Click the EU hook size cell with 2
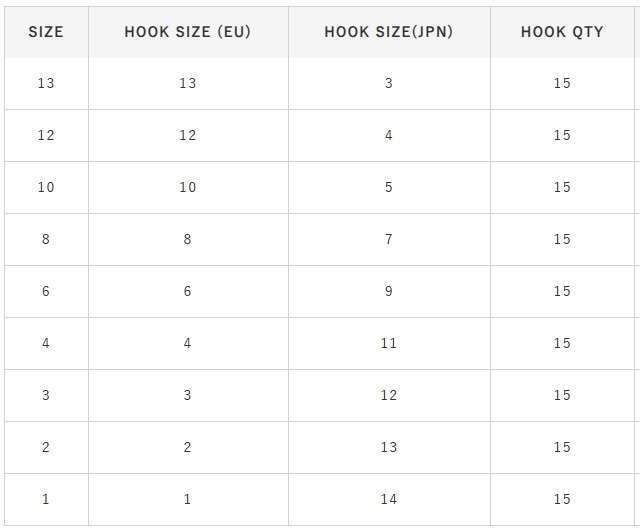The width and height of the screenshot is (640, 530). [x=188, y=447]
